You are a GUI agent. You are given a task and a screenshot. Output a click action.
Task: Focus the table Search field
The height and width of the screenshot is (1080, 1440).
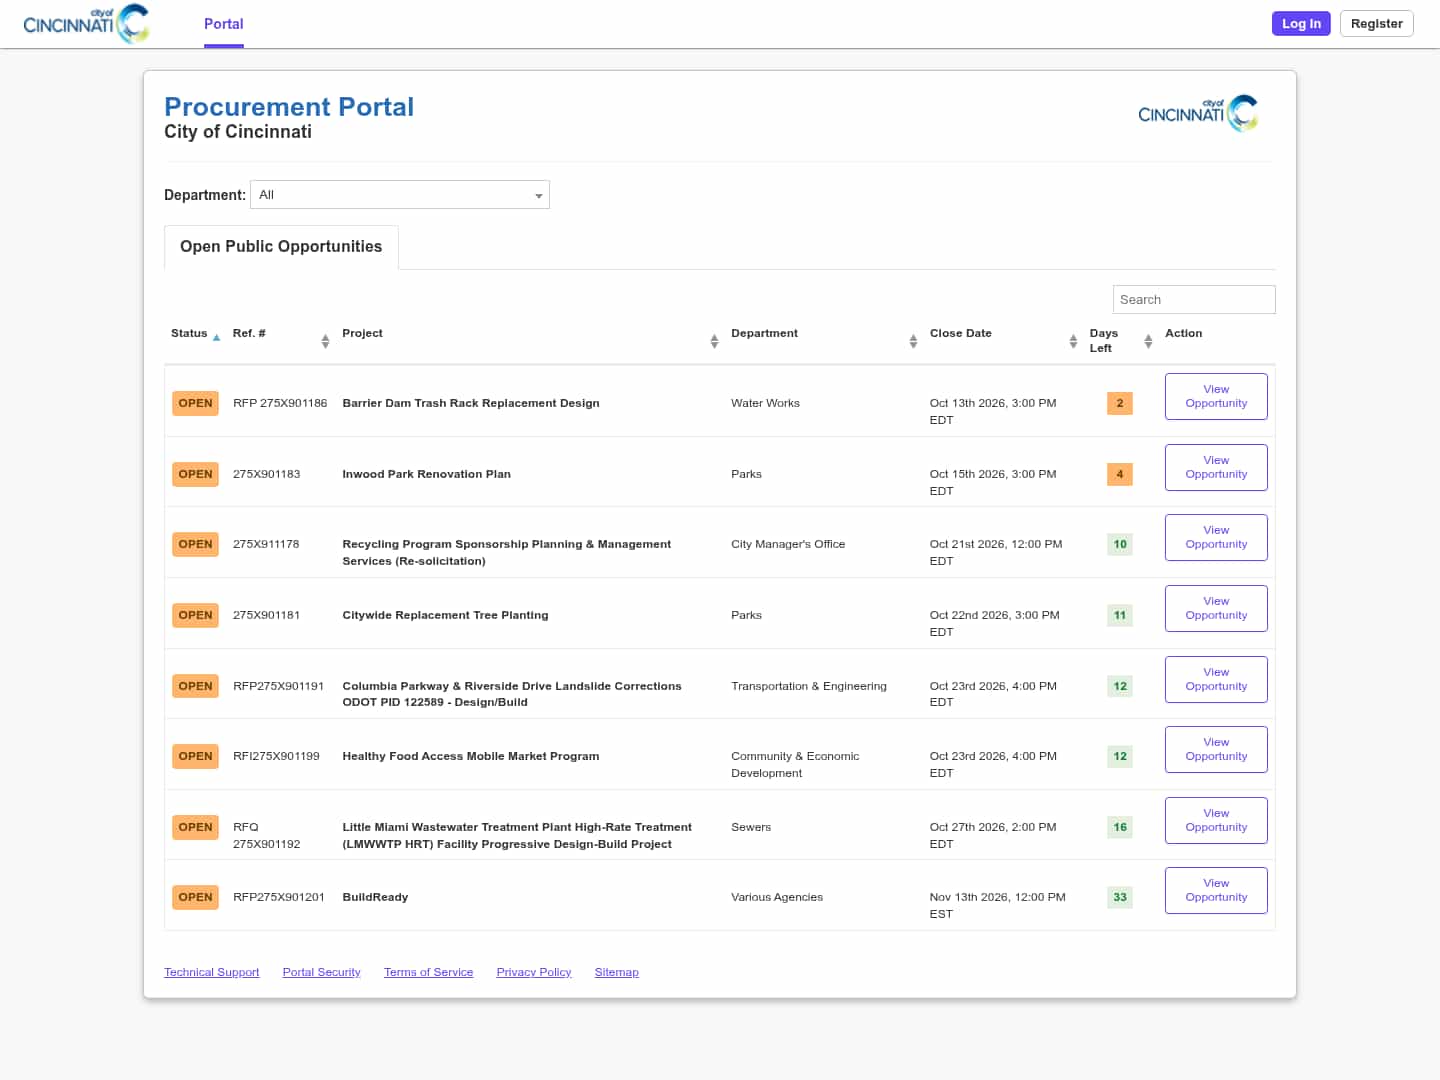(x=1194, y=299)
